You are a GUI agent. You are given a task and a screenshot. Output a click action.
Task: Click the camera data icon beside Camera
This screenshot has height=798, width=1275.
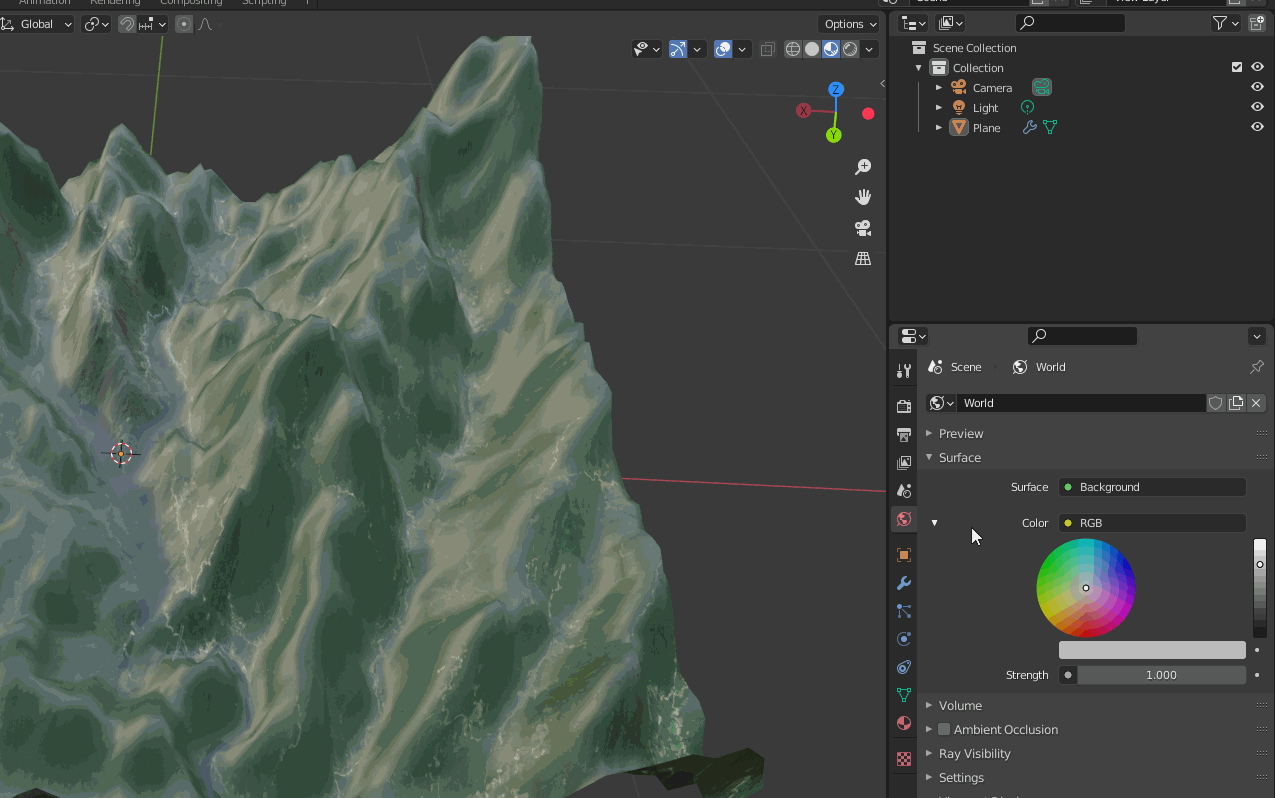(1042, 87)
